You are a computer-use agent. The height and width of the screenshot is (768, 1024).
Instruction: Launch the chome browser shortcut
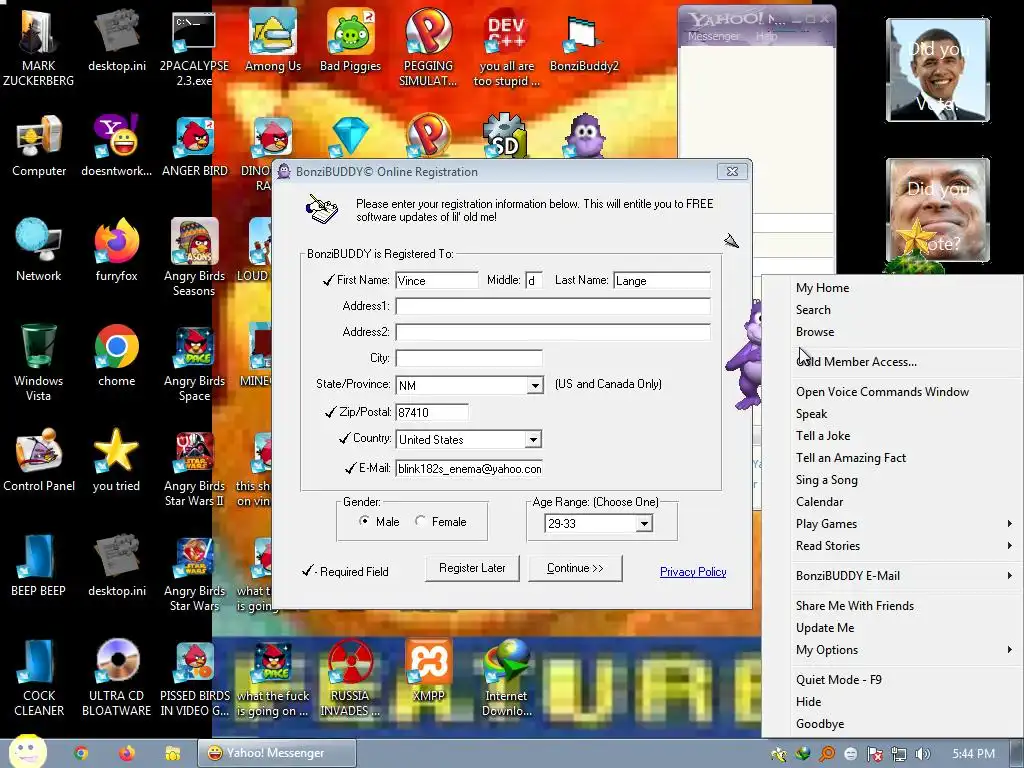(x=116, y=355)
